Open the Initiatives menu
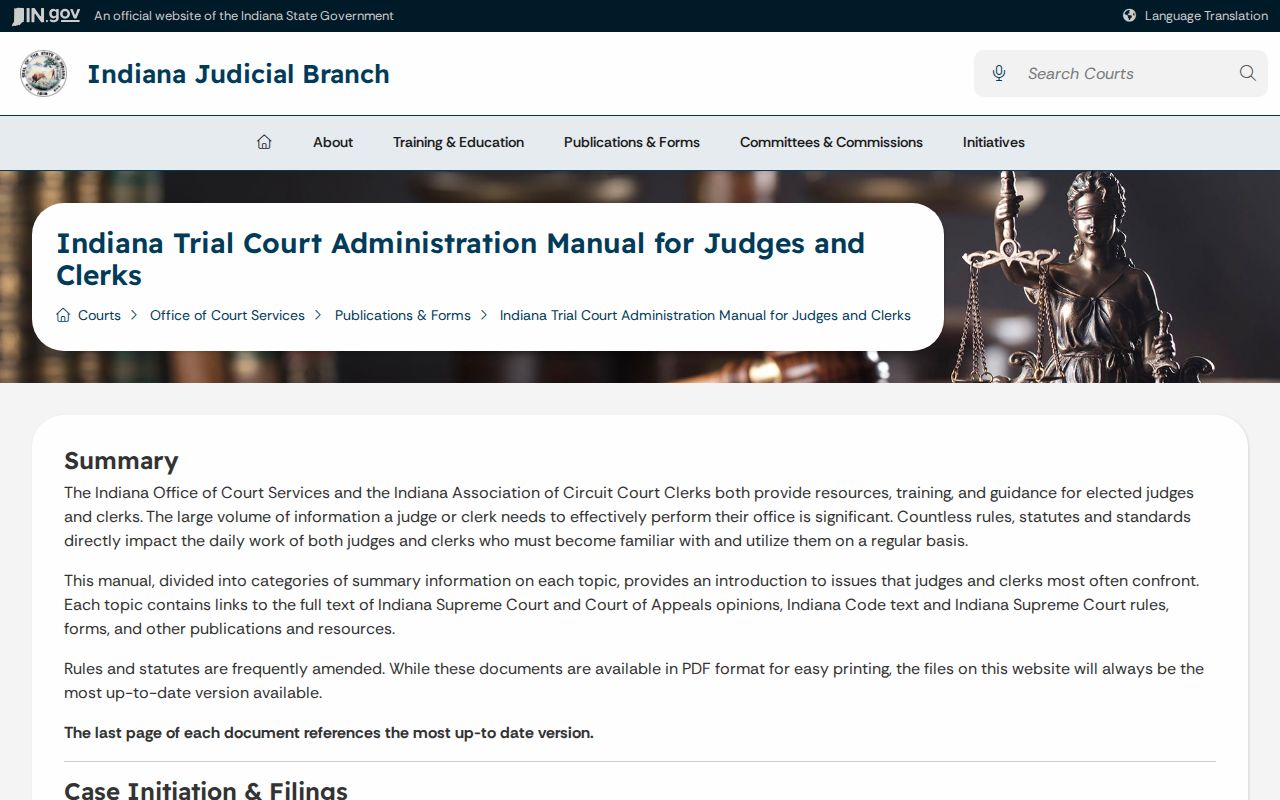Viewport: 1280px width, 800px height. pos(994,142)
